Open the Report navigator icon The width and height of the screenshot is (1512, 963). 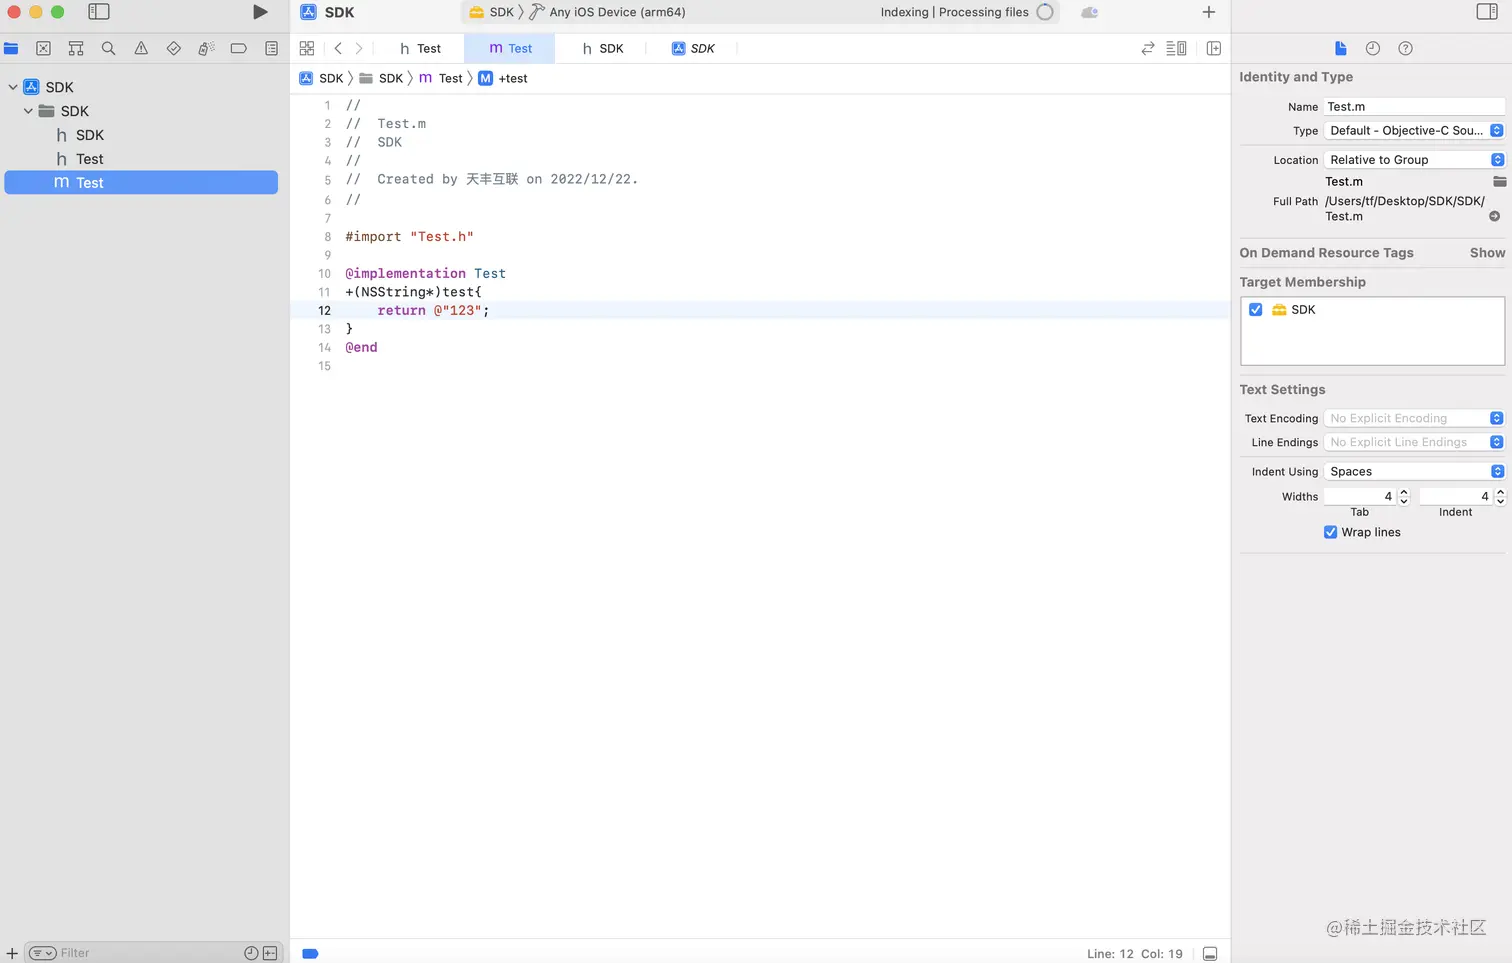271,48
